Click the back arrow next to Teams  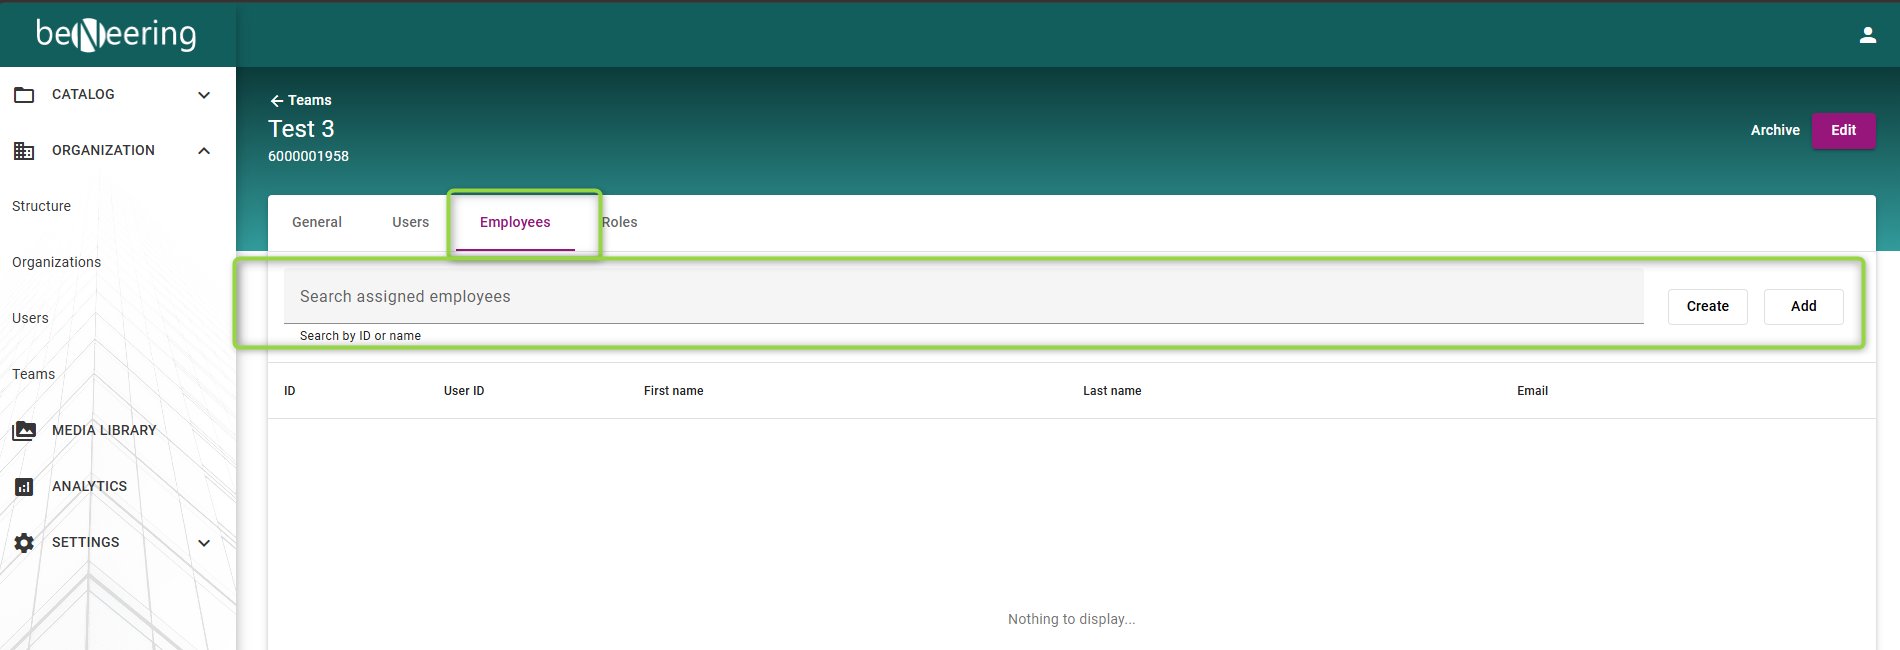pyautogui.click(x=277, y=101)
